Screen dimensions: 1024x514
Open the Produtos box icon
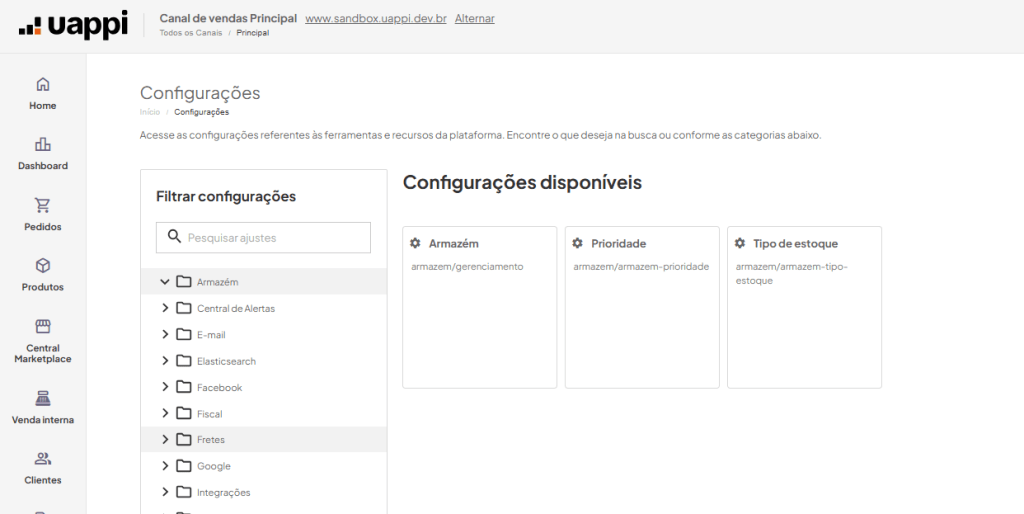click(42, 266)
